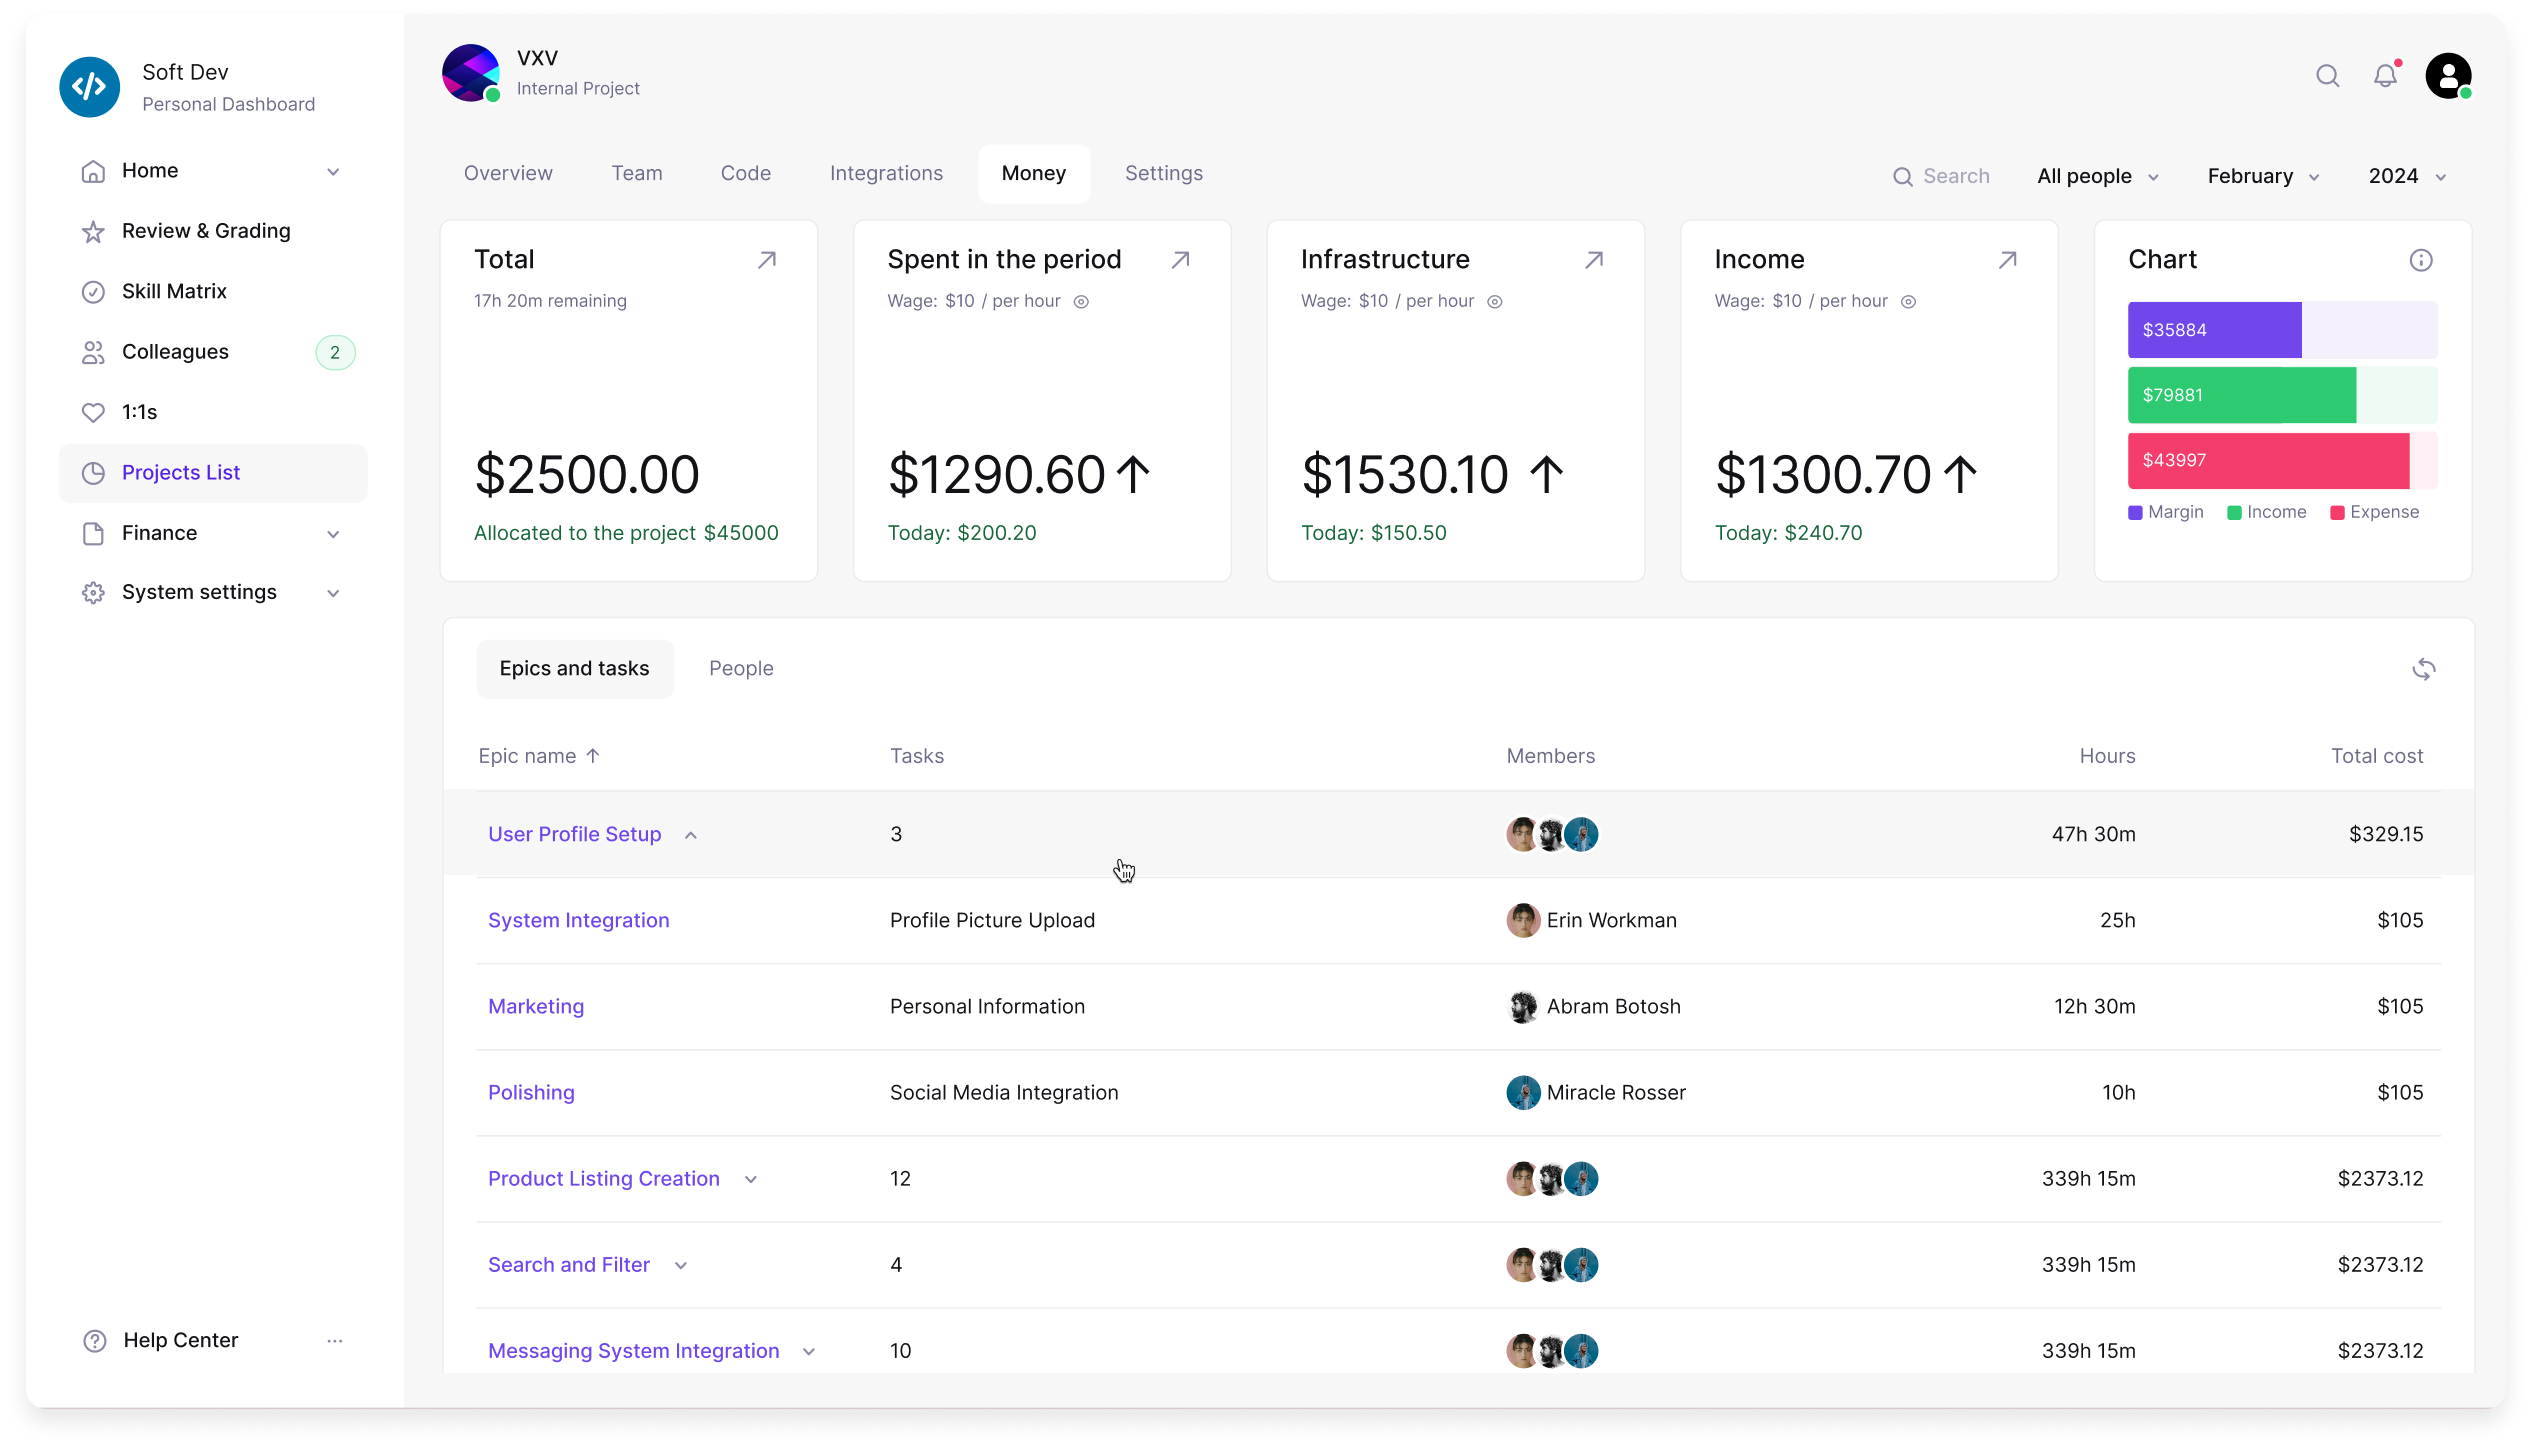2531x1446 pixels.
Task: Open the Total card arrow icon
Action: 766,260
